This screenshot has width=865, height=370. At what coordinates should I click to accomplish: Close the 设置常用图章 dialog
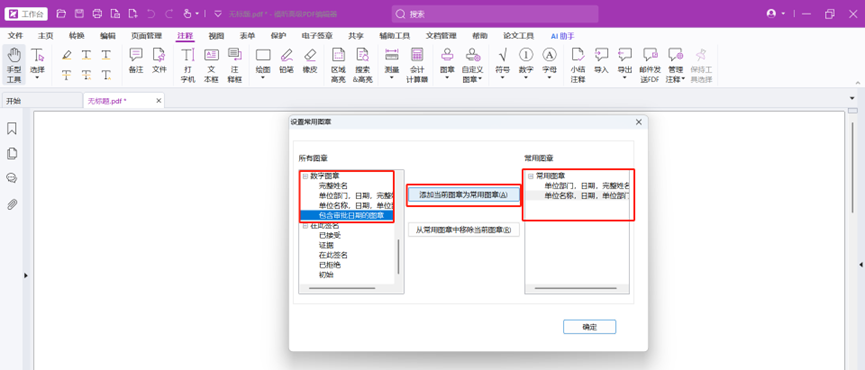(639, 122)
